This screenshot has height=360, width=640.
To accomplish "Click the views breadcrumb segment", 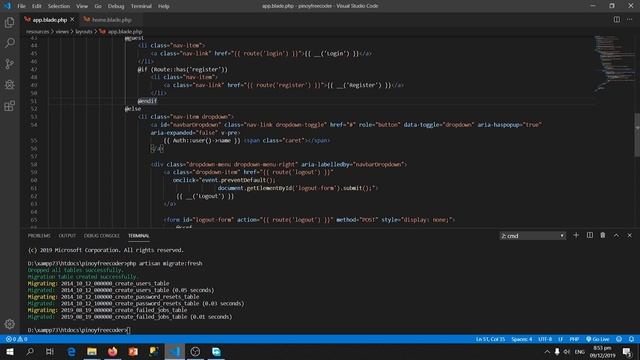I will pyautogui.click(x=62, y=31).
